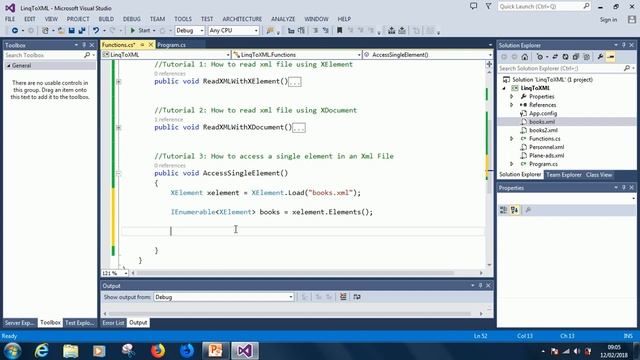Toggle Word Wrap in Output panel
The width and height of the screenshot is (640, 360).
(357, 297)
